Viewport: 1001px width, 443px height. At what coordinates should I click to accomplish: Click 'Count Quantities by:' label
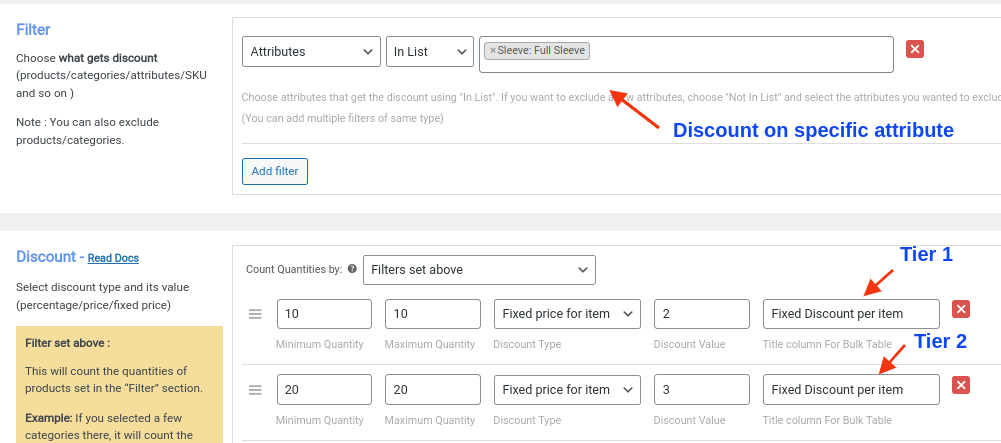pyautogui.click(x=294, y=269)
